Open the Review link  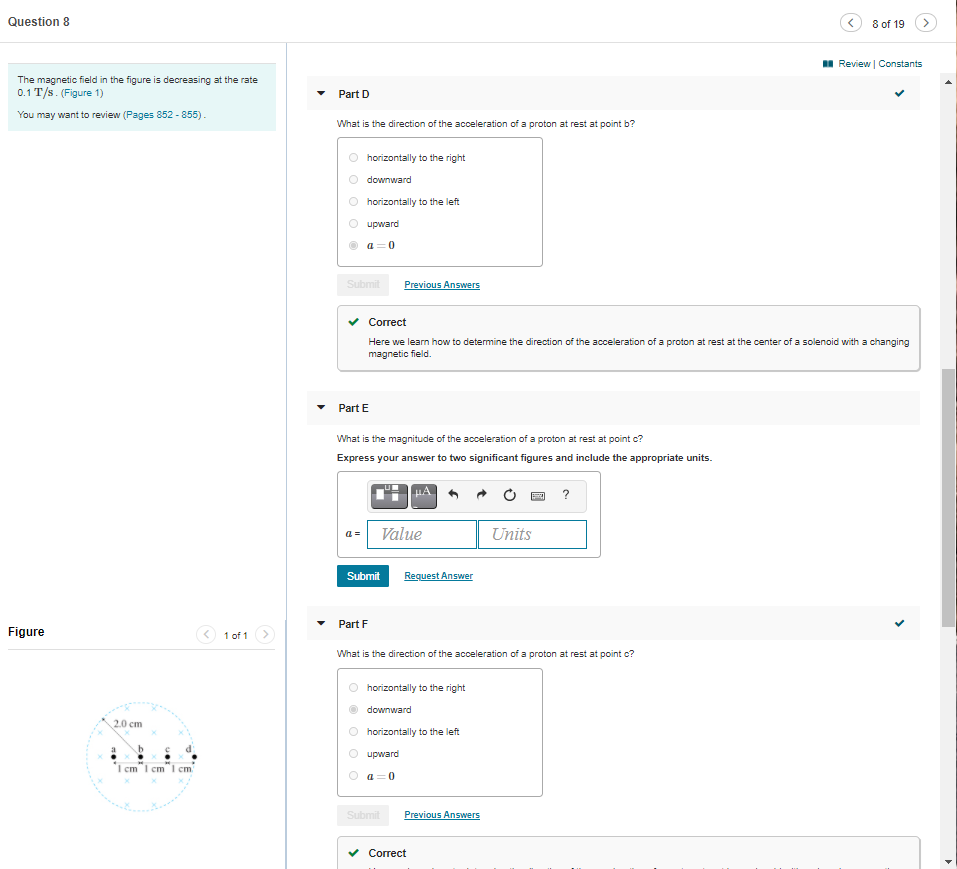(854, 63)
